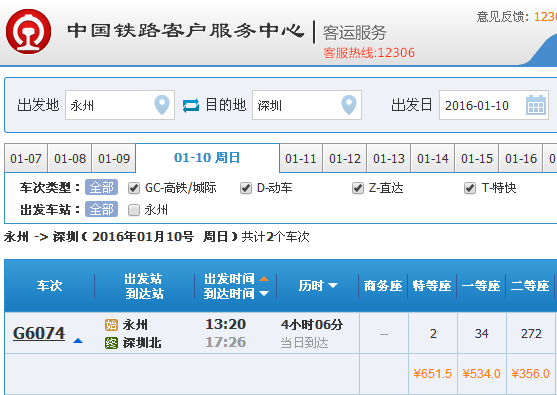The height and width of the screenshot is (395, 557).
Task: Swap departure and destination stations
Action: [x=191, y=105]
